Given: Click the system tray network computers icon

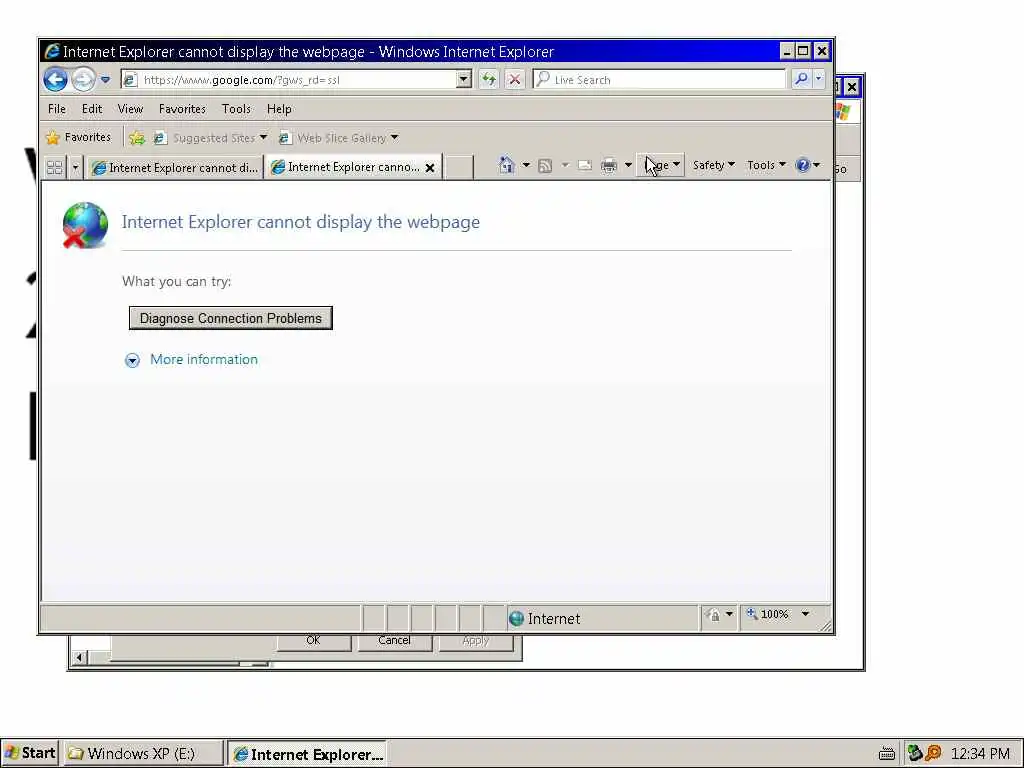Looking at the screenshot, I should tap(915, 754).
